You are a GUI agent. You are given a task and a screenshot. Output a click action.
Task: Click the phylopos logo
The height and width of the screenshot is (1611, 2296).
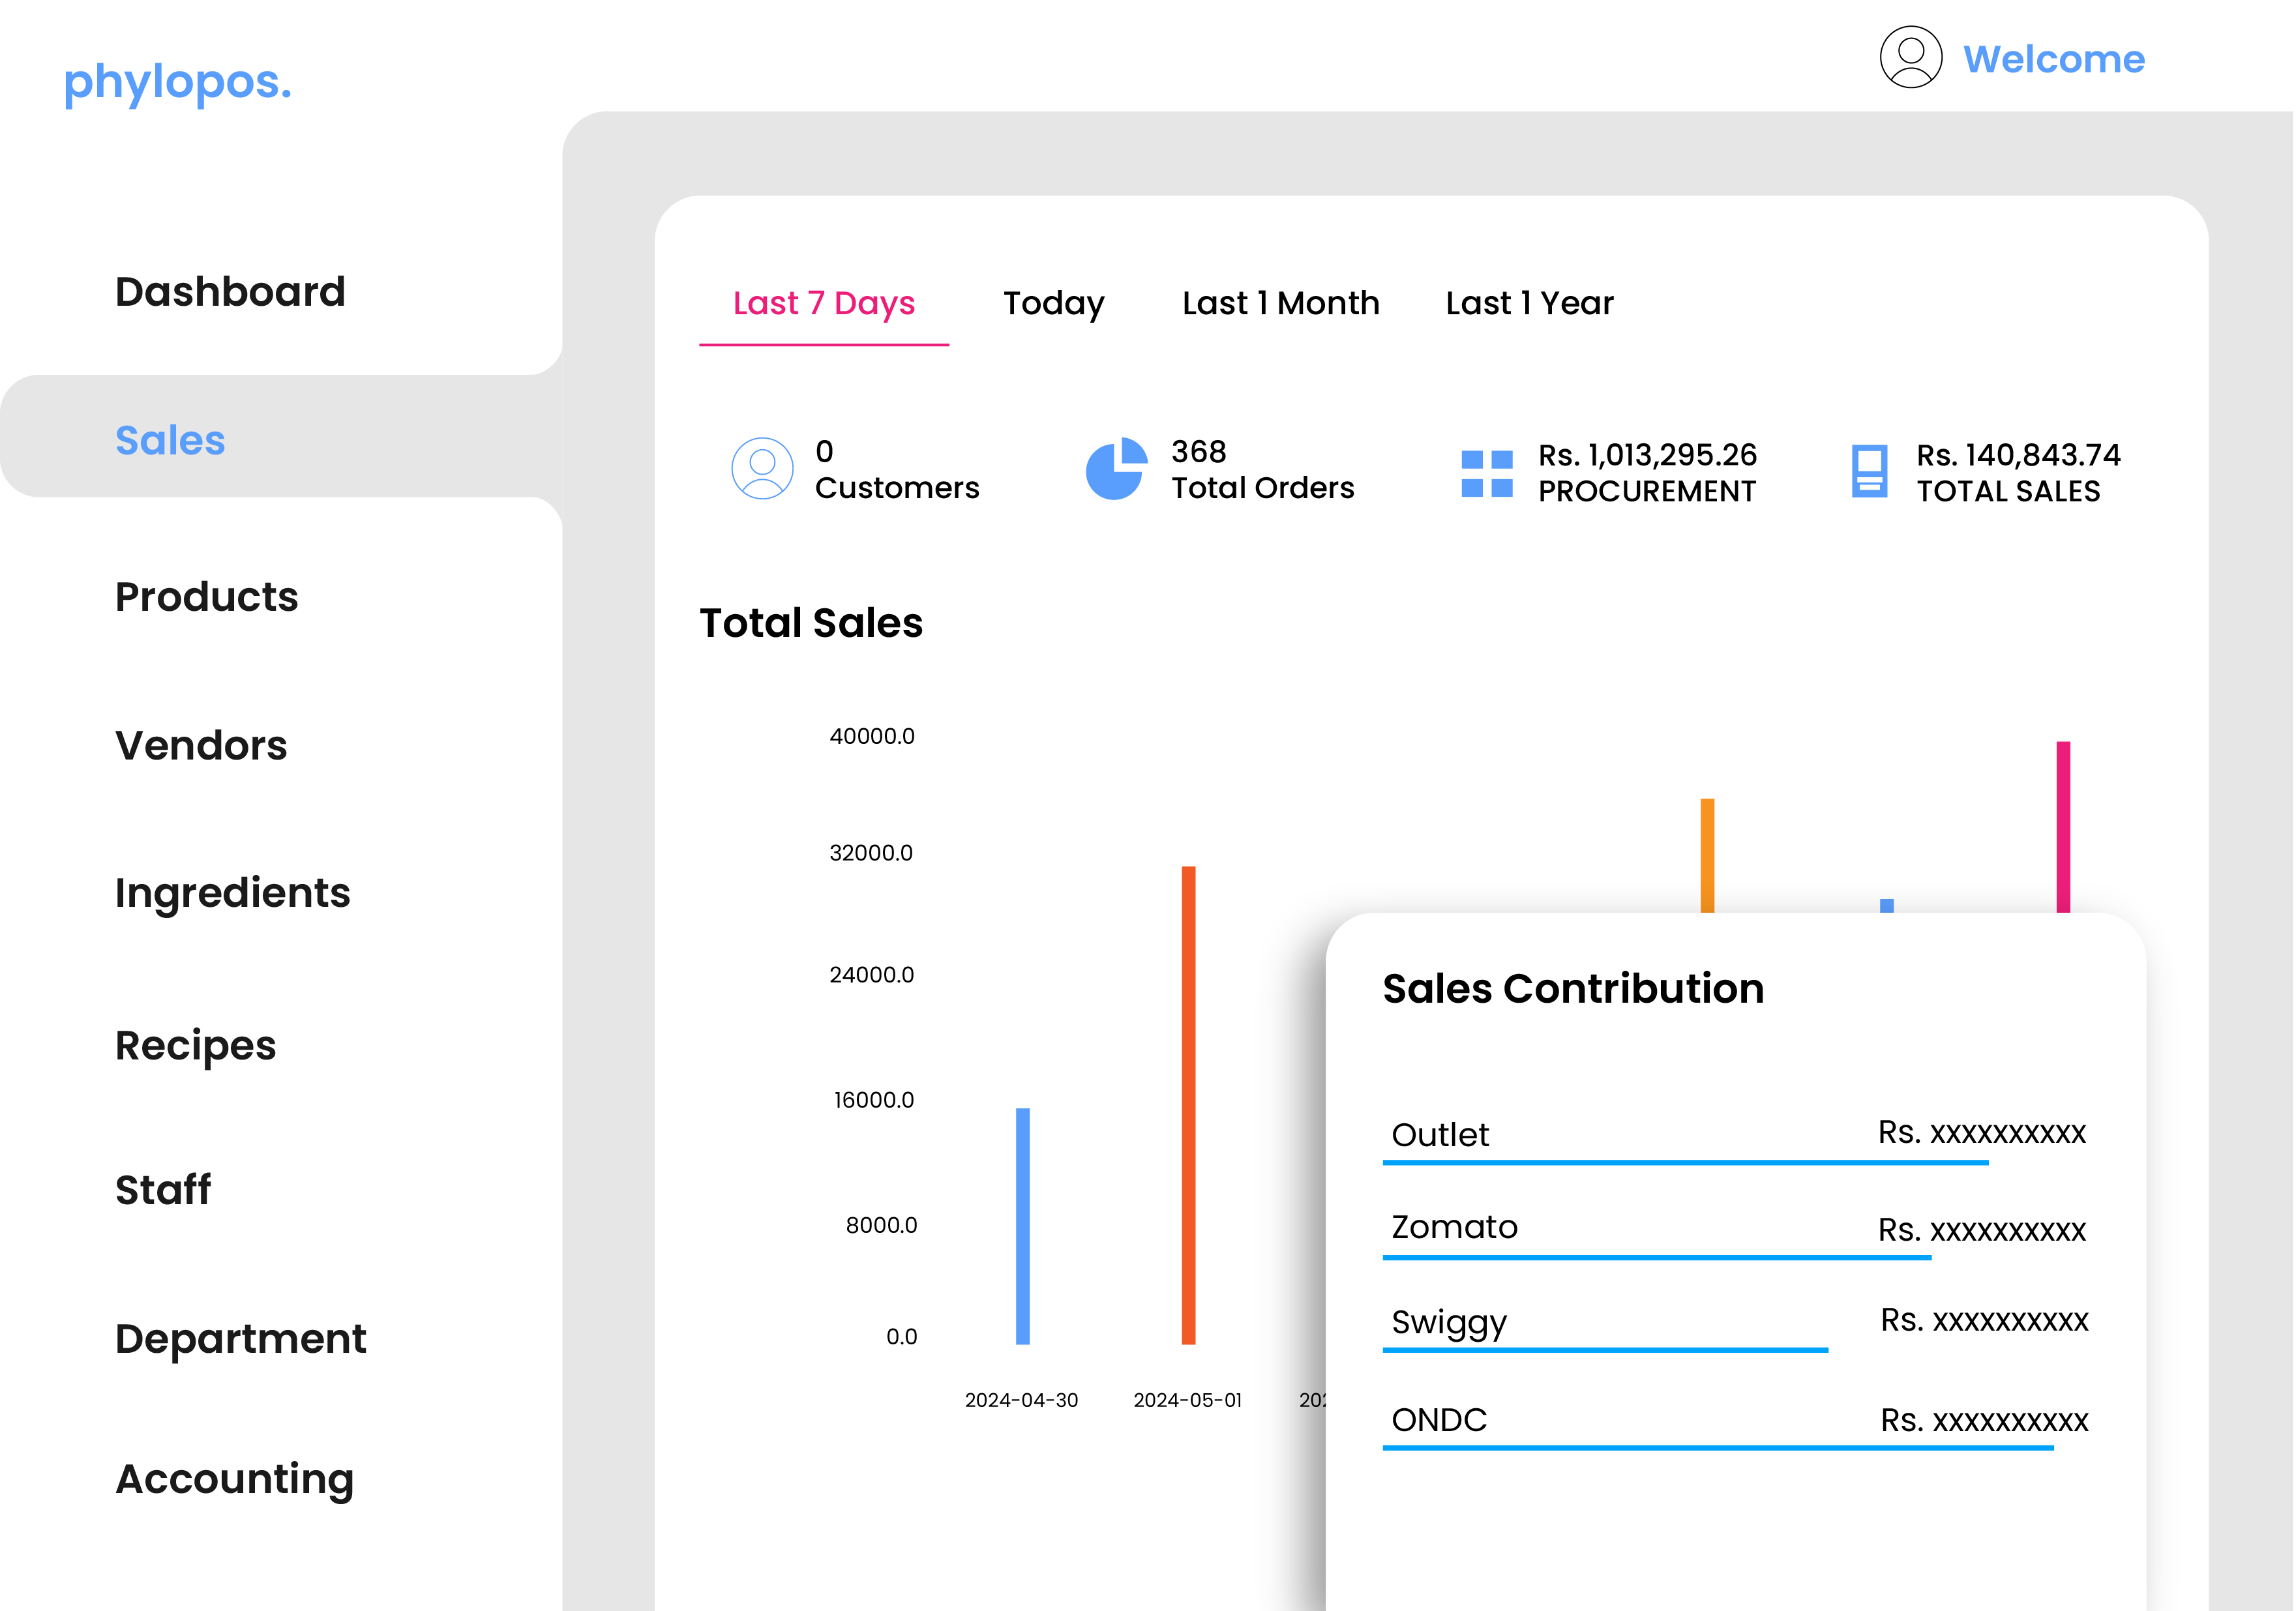coord(178,82)
